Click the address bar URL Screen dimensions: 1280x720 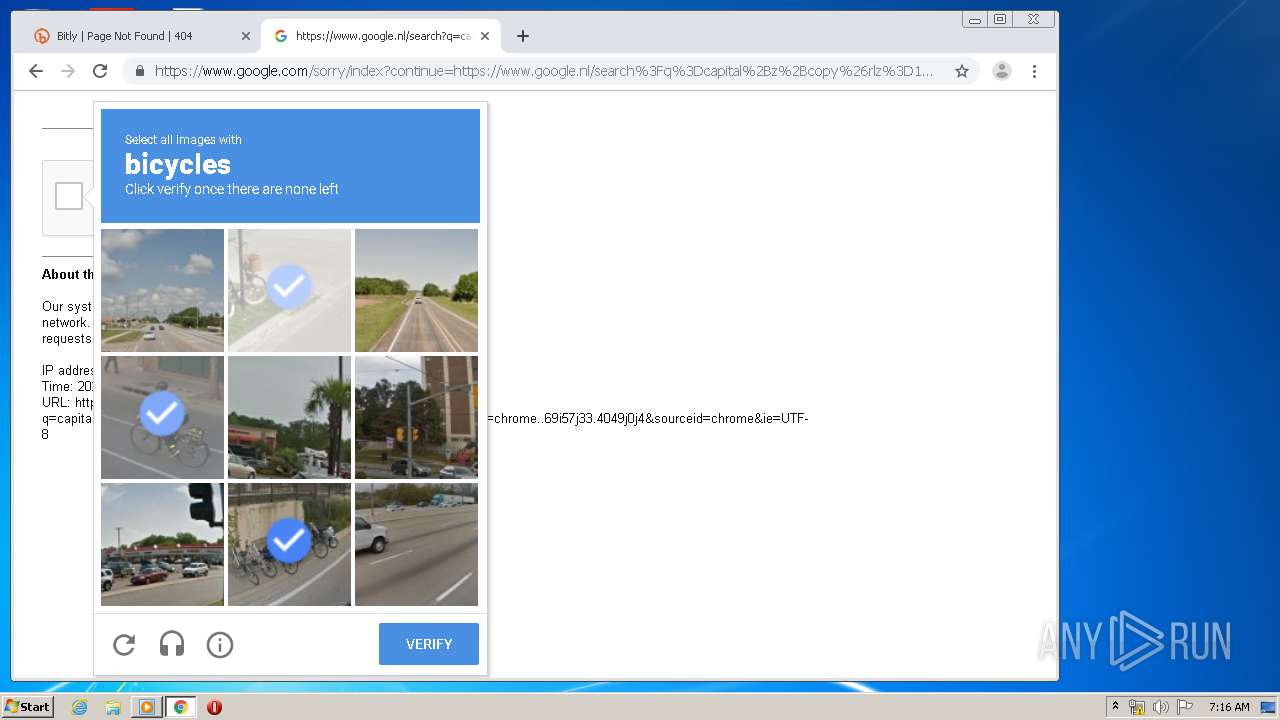click(544, 71)
